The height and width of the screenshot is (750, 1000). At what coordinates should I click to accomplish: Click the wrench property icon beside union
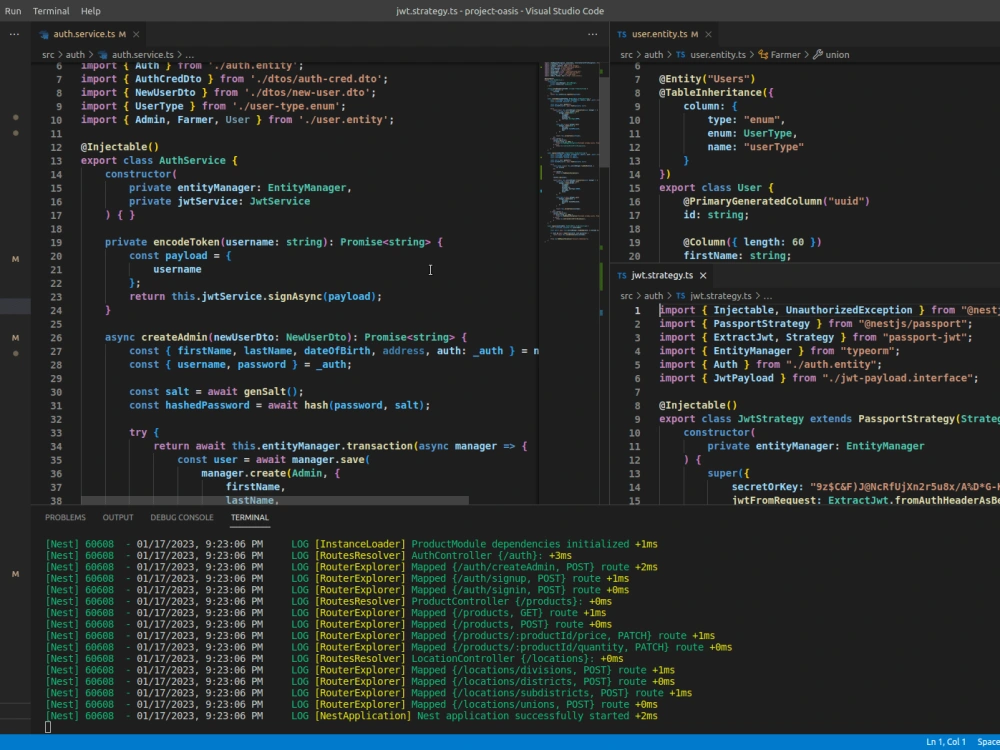point(818,55)
